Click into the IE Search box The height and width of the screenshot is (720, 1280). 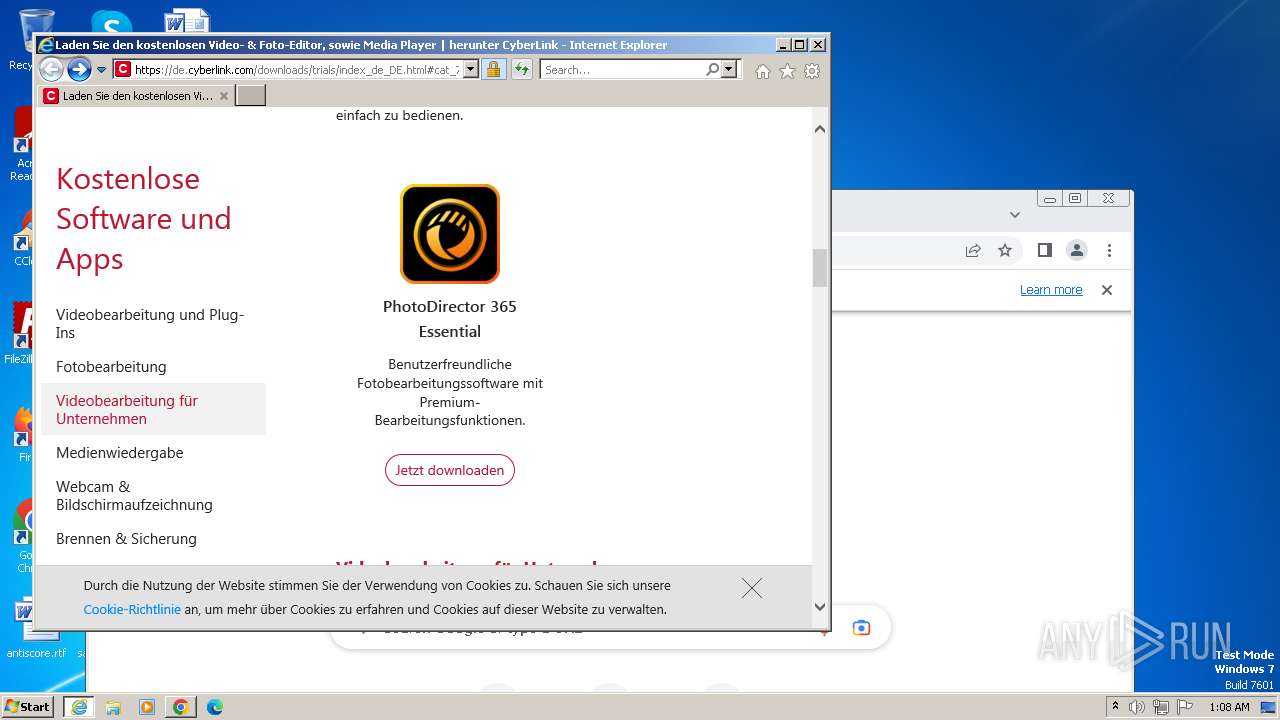622,70
